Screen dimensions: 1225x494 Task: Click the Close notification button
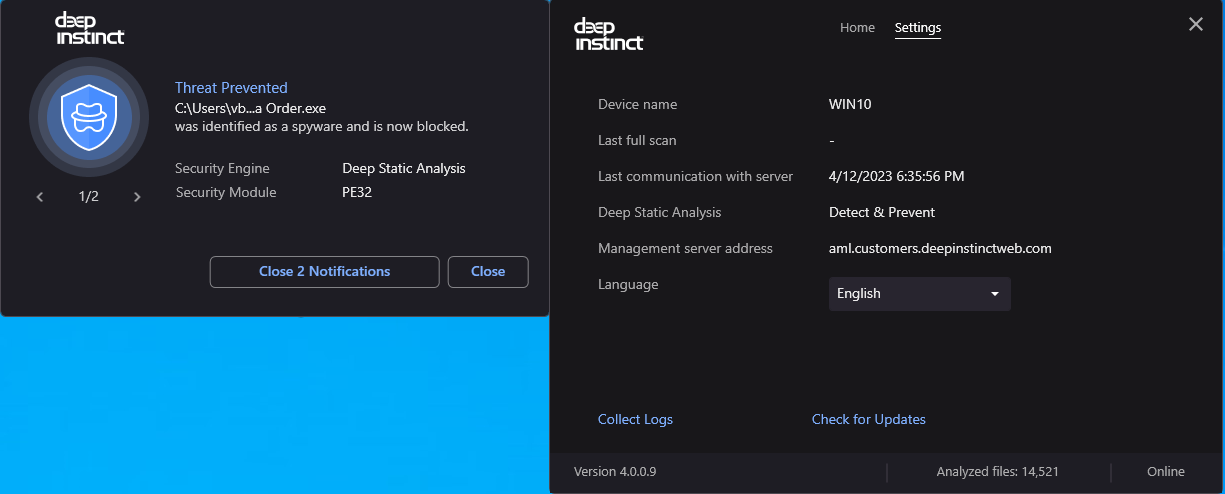pyautogui.click(x=488, y=272)
